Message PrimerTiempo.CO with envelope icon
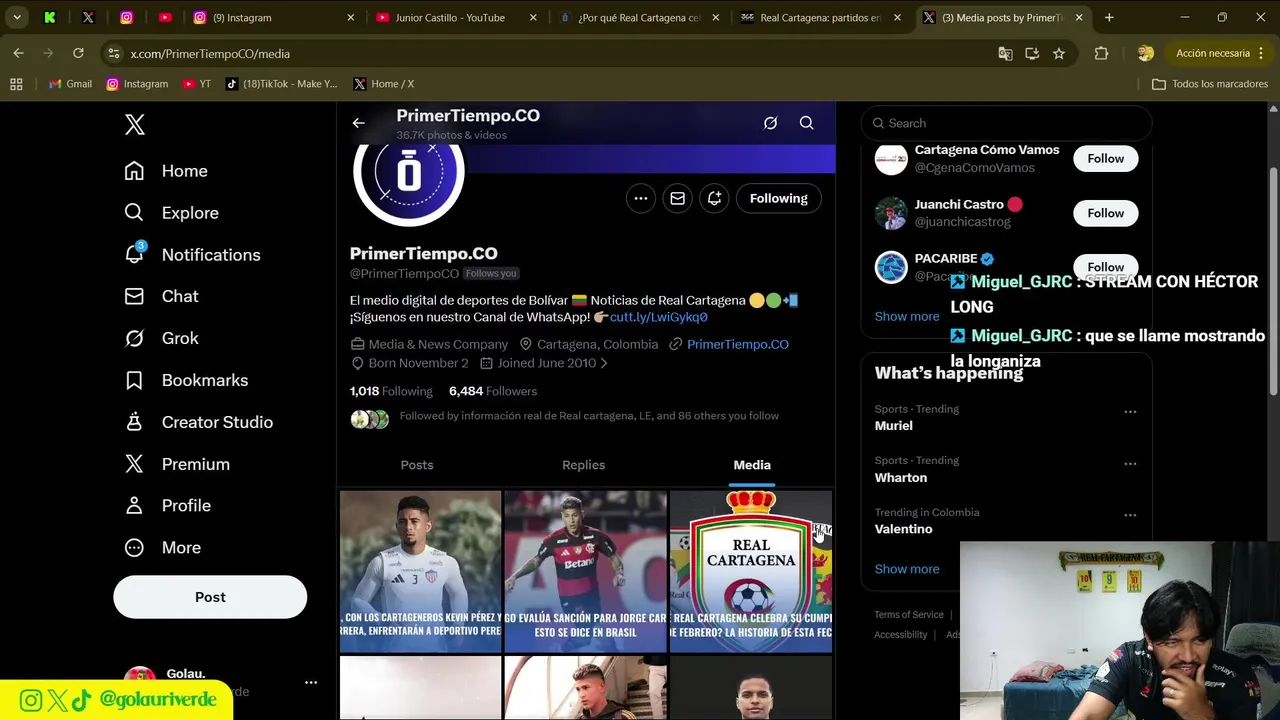The width and height of the screenshot is (1280, 720). coord(677,198)
